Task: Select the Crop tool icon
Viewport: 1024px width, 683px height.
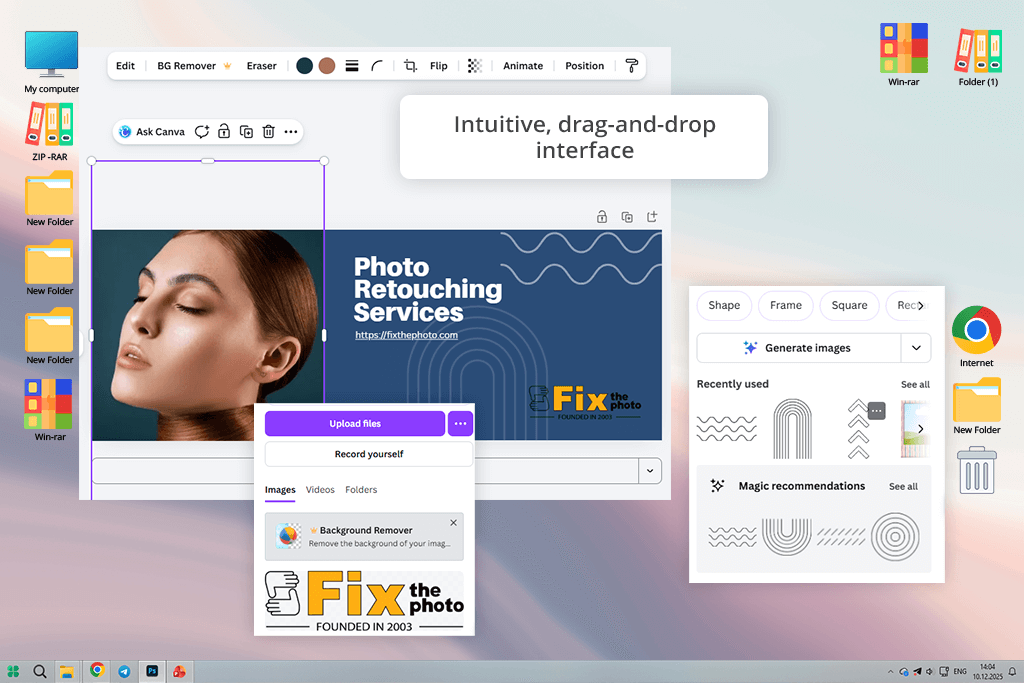Action: tap(410, 66)
